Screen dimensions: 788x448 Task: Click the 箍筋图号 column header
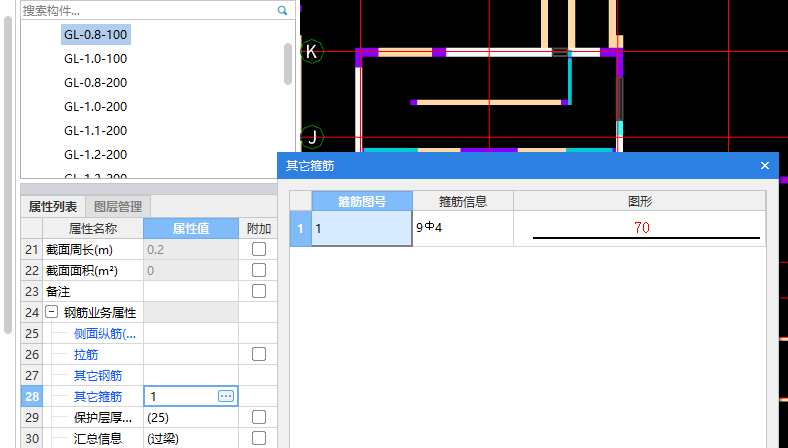click(x=362, y=202)
